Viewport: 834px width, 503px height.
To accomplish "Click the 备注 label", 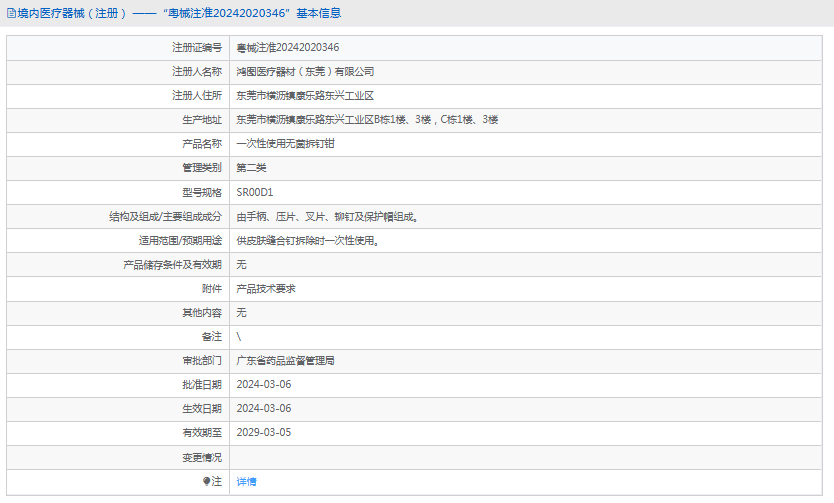I will tap(212, 337).
